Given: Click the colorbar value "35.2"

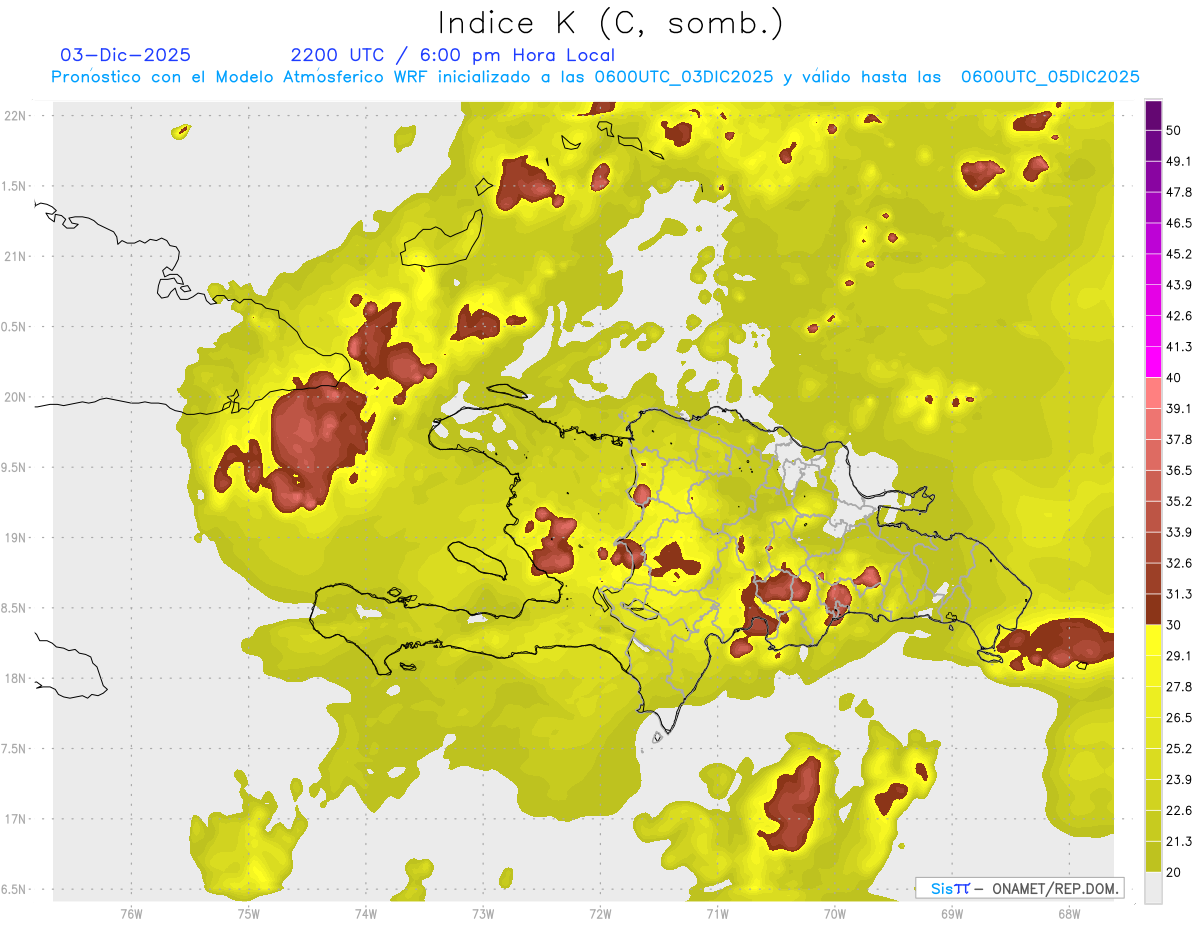Looking at the screenshot, I should [1179, 501].
